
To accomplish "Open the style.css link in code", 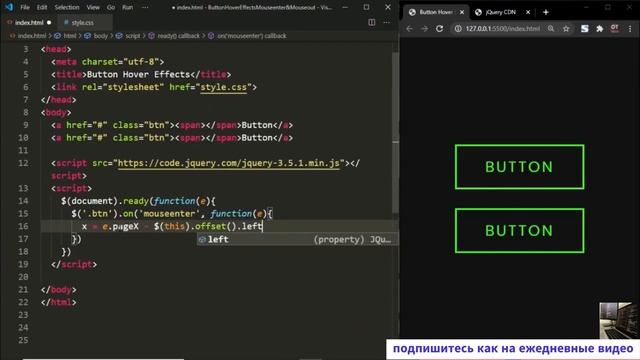I will pos(223,87).
